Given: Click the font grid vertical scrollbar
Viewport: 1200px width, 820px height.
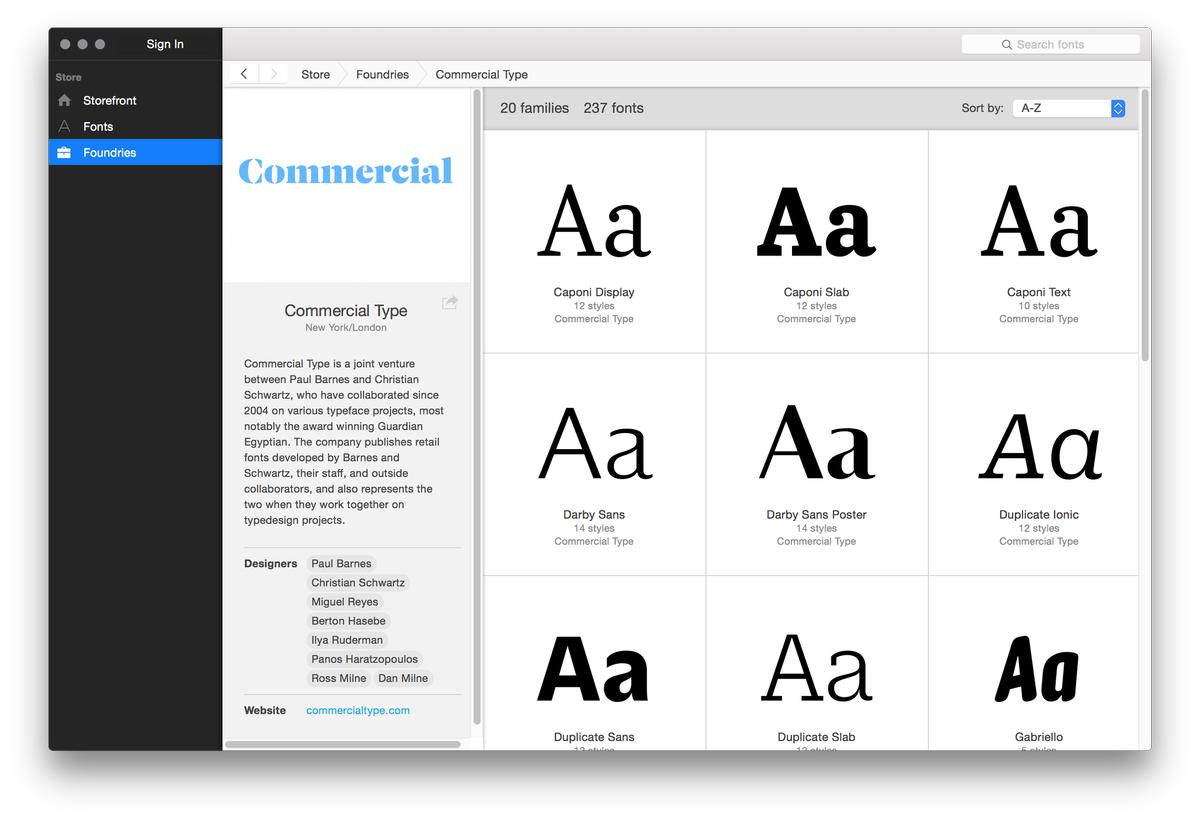Looking at the screenshot, I should pyautogui.click(x=1145, y=225).
